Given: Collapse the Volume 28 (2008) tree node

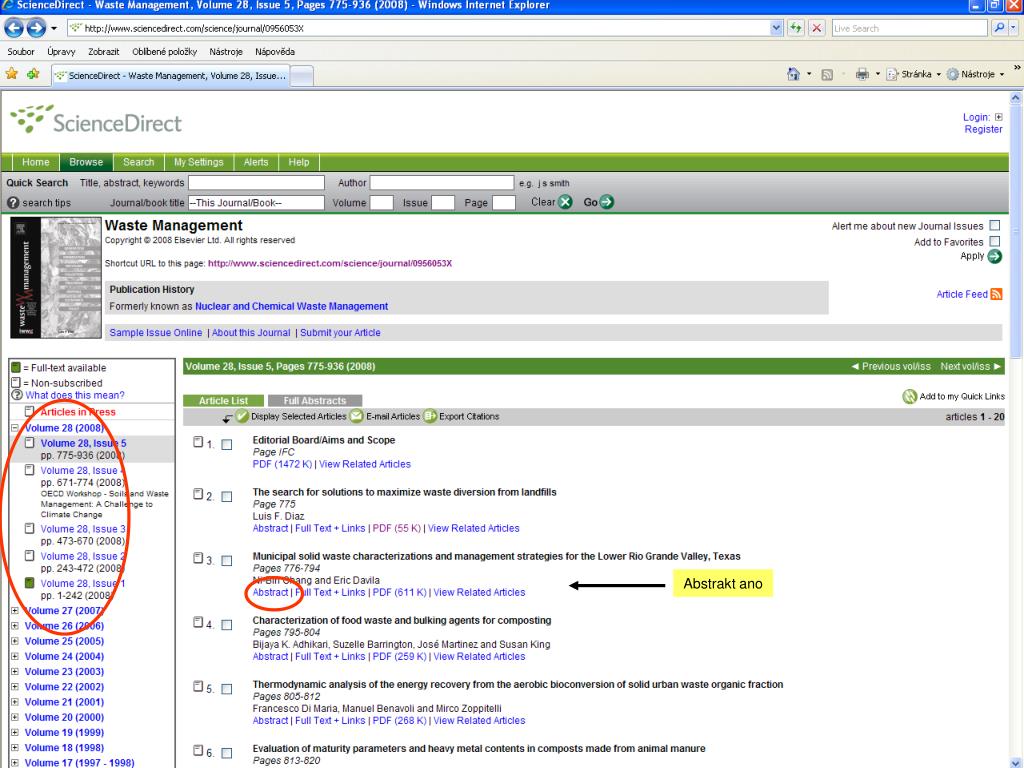Looking at the screenshot, I should point(15,428).
